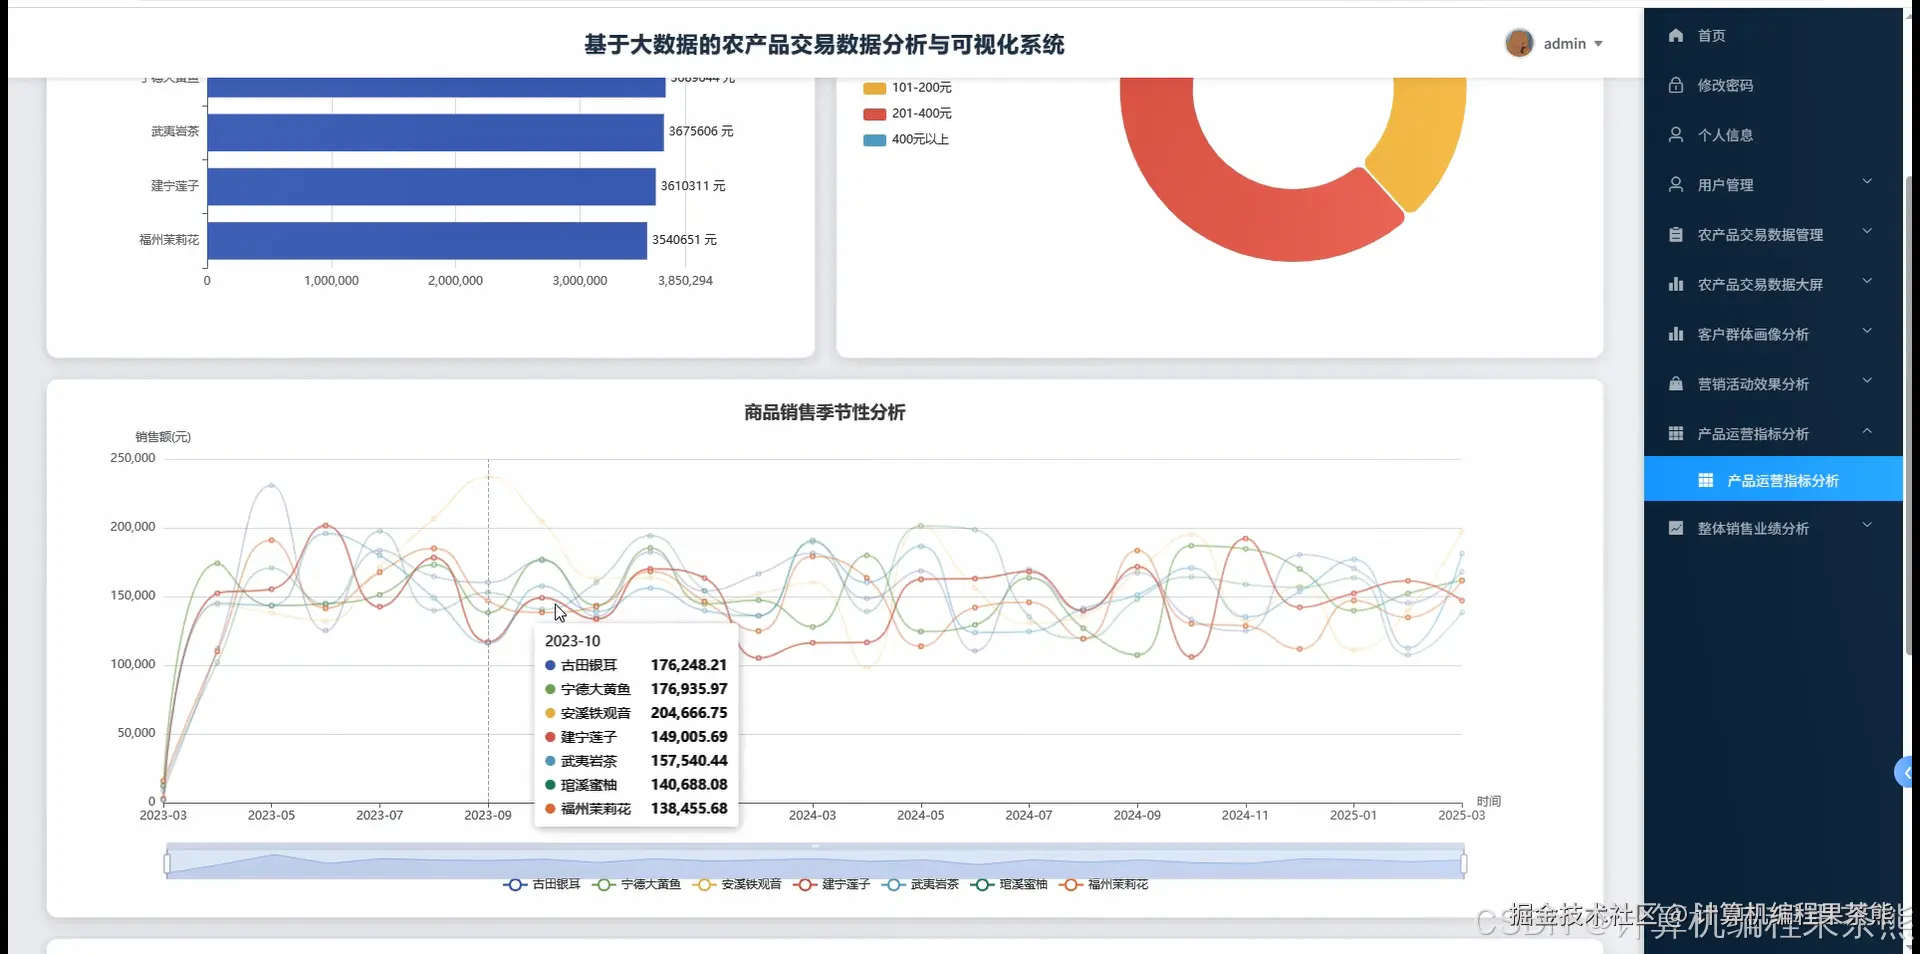This screenshot has height=954, width=1920.
Task: Click the admin avatar image
Action: click(1519, 43)
